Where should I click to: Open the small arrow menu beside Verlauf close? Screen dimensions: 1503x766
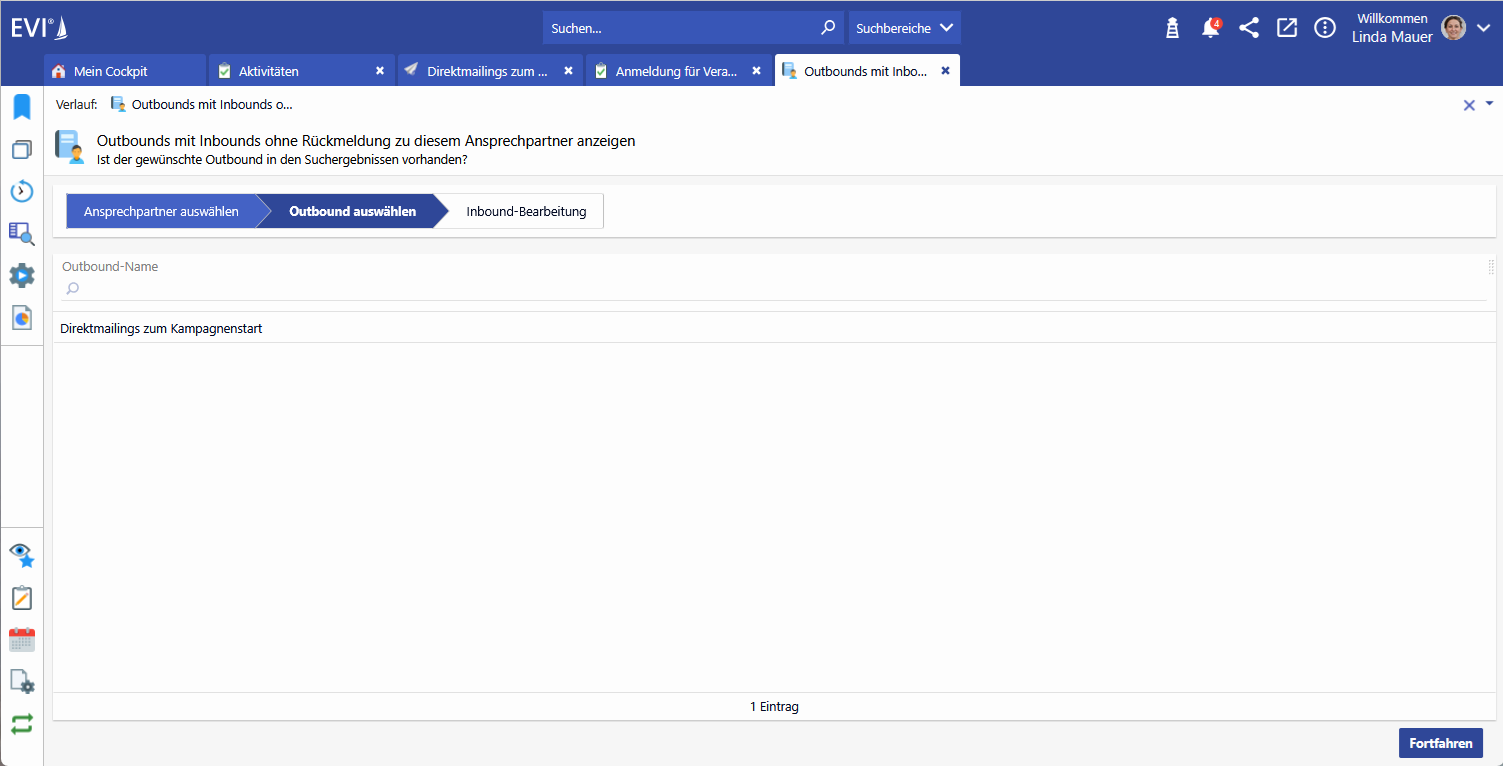coord(1489,103)
